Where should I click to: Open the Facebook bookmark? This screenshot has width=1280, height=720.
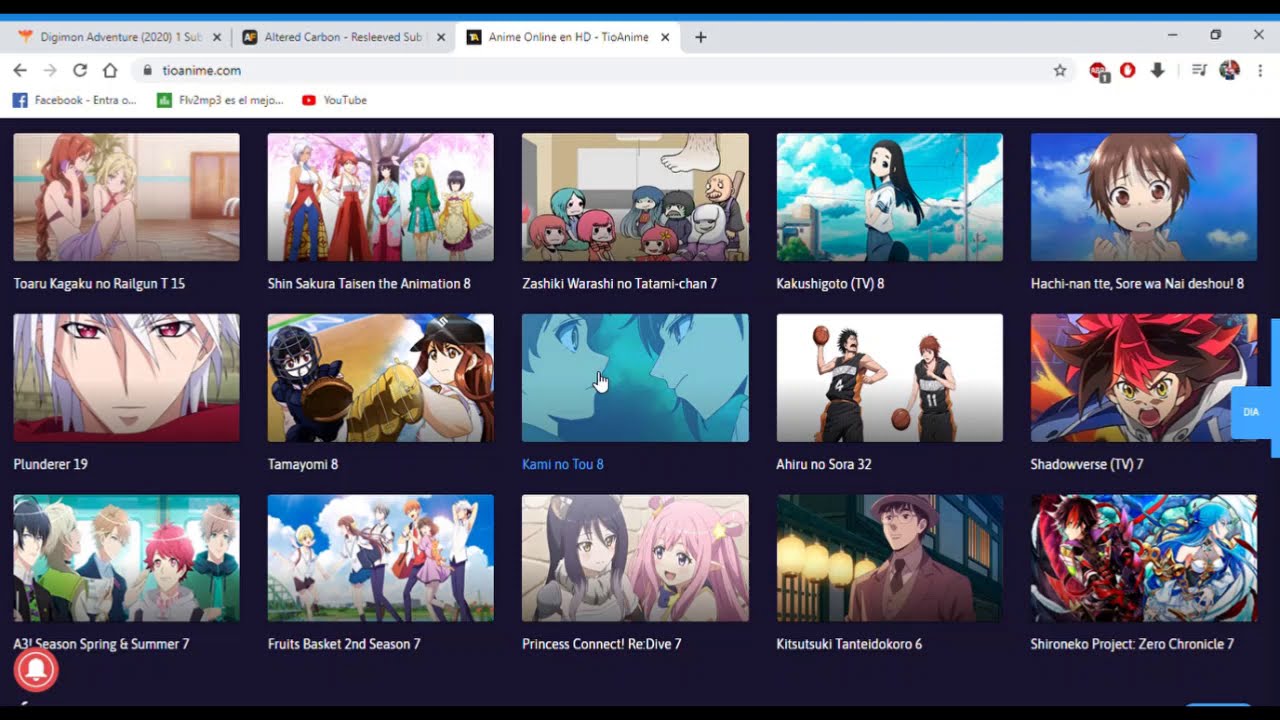pyautogui.click(x=74, y=100)
